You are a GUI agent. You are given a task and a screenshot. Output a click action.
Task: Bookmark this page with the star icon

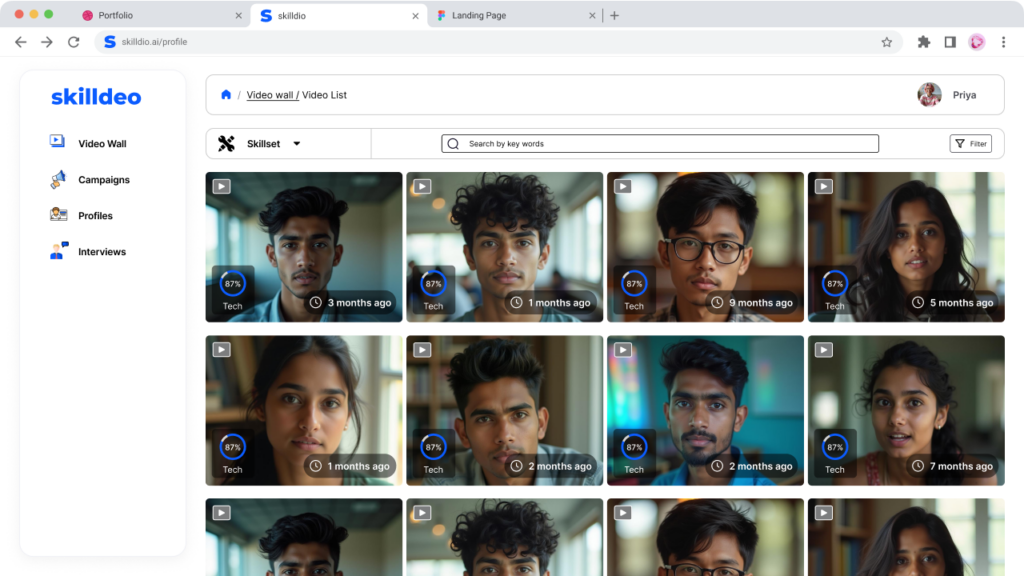(886, 42)
